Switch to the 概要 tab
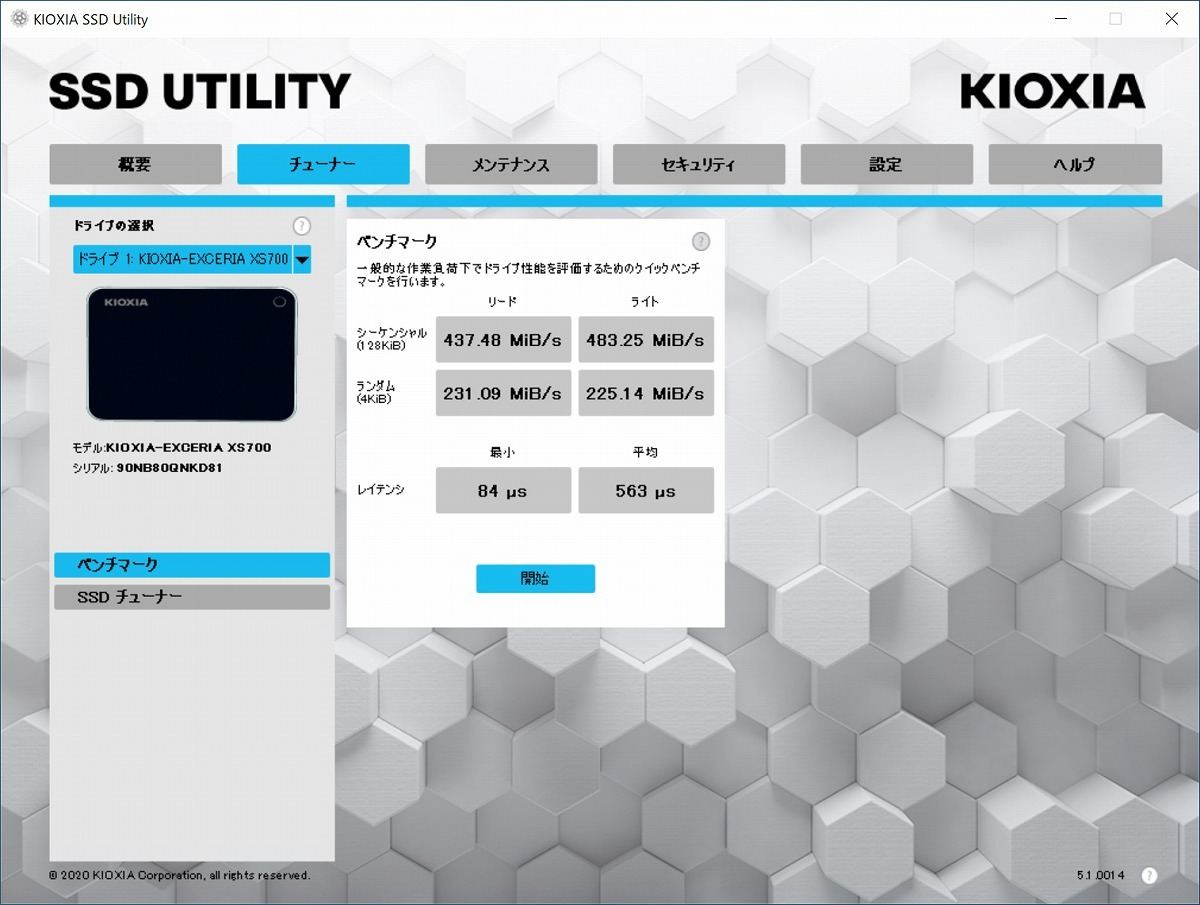The image size is (1200, 905). [135, 165]
